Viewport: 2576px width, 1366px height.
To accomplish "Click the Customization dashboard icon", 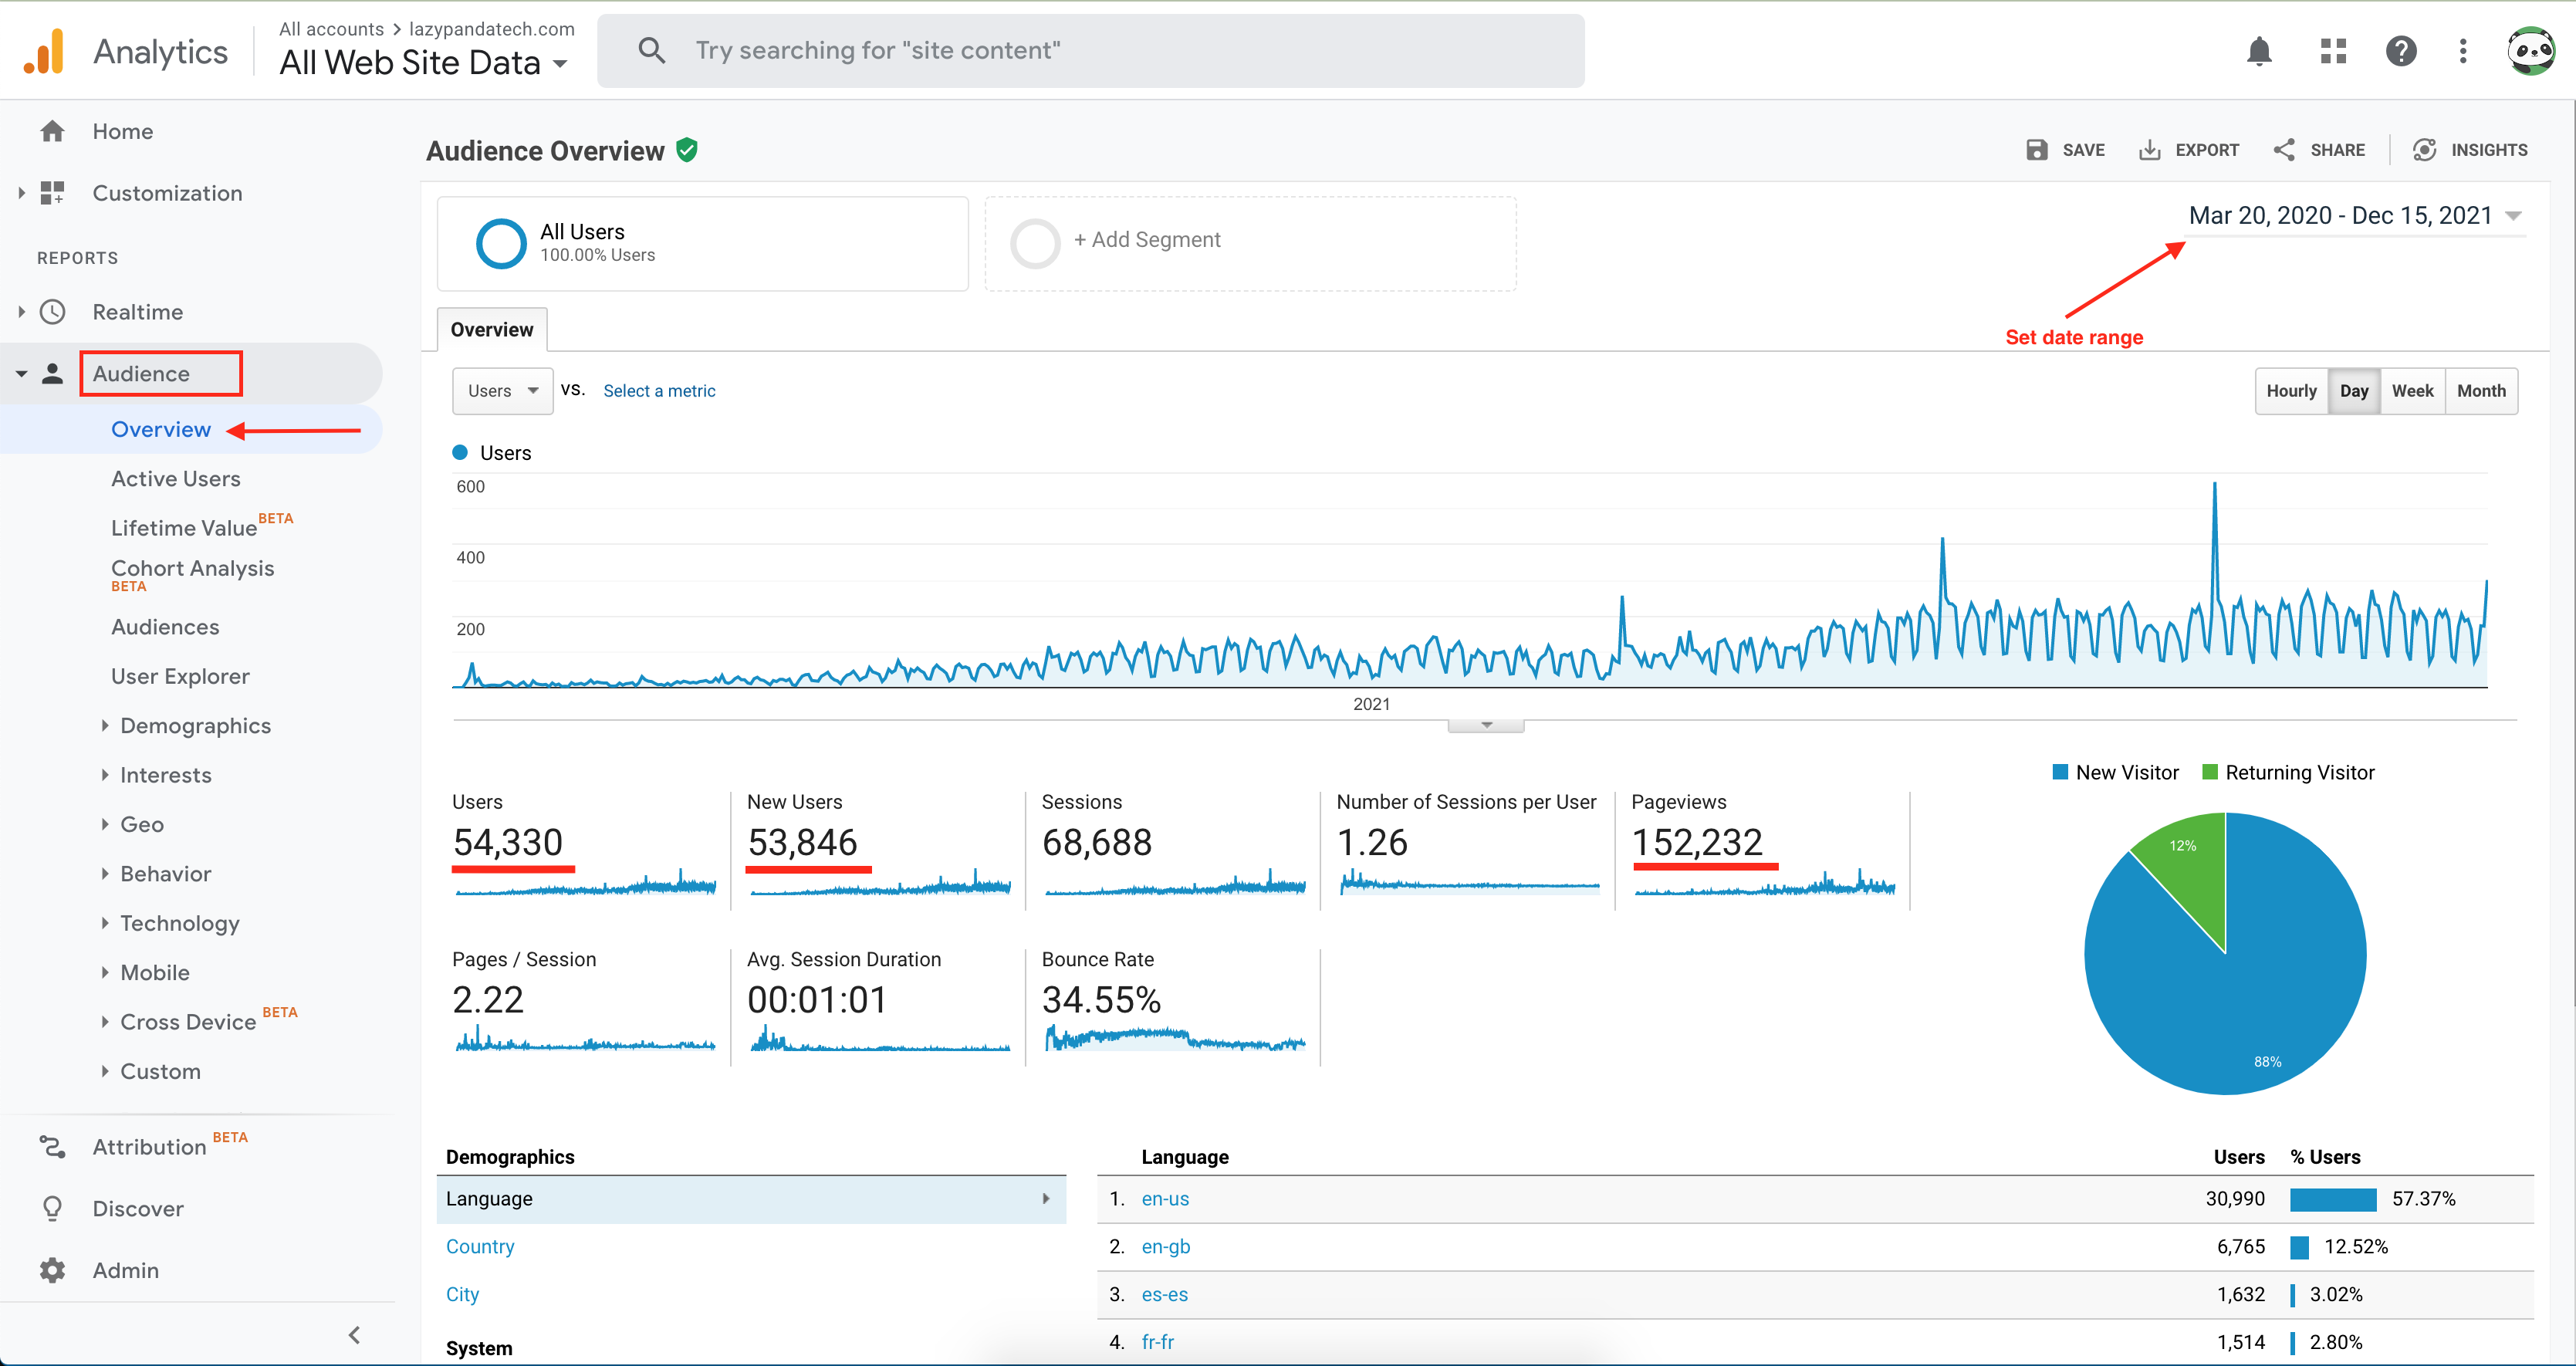I will click(x=52, y=193).
